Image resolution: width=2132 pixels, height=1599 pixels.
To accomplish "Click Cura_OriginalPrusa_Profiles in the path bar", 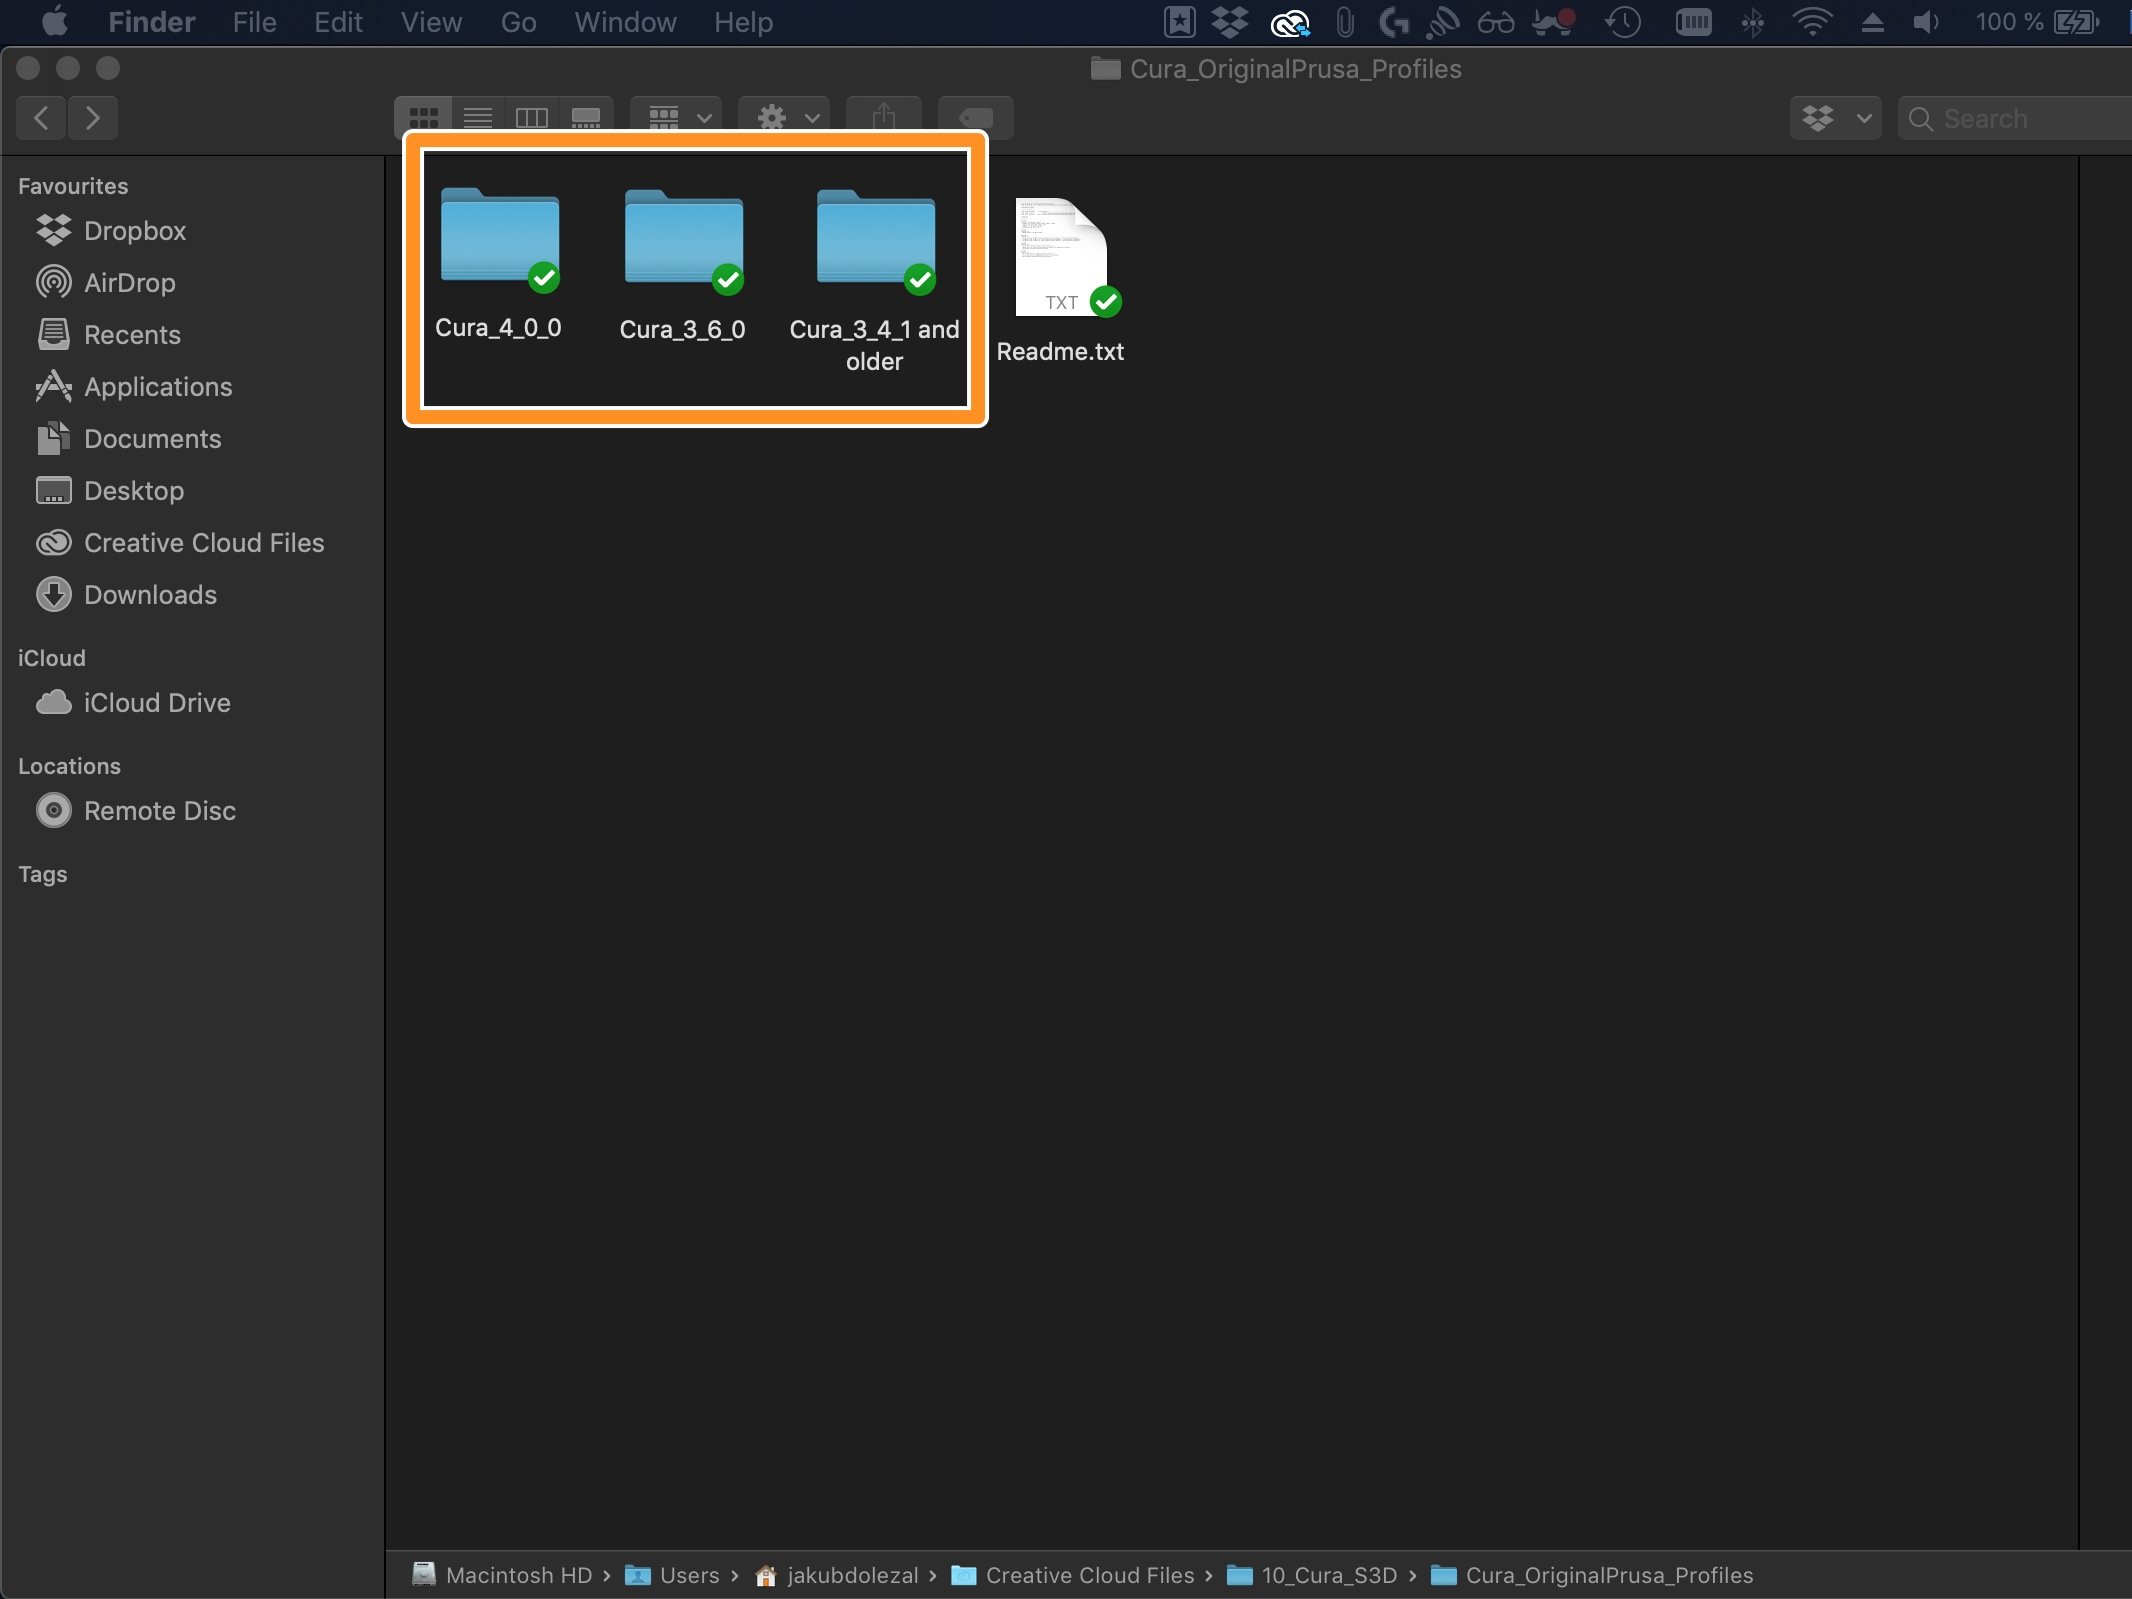I will tap(1592, 1575).
